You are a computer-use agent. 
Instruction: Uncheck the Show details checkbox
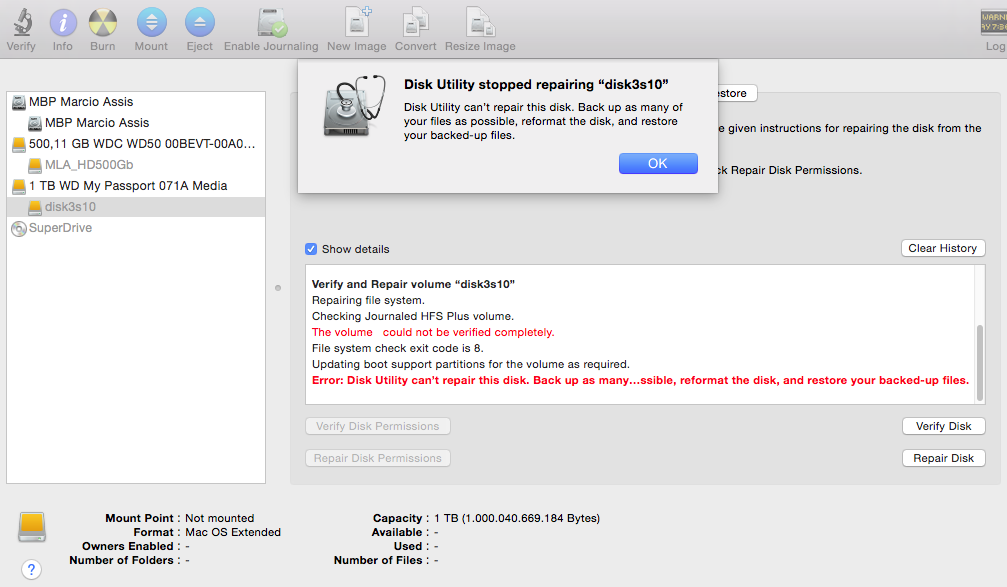pos(311,248)
